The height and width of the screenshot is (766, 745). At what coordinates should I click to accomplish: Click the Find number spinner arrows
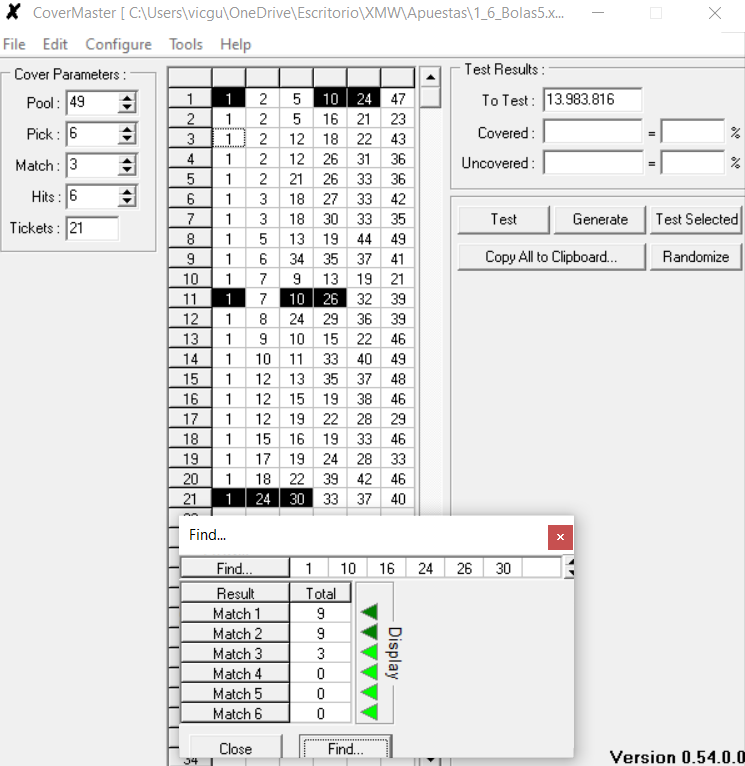coord(570,568)
